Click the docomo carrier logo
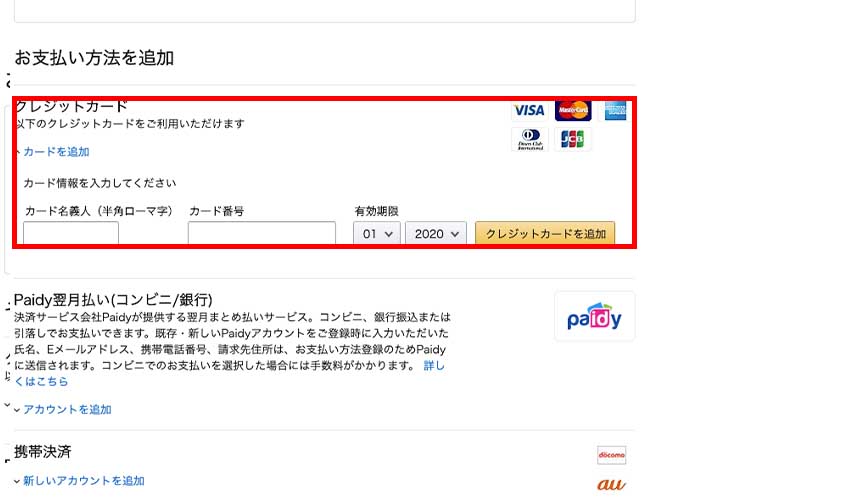 coord(611,455)
